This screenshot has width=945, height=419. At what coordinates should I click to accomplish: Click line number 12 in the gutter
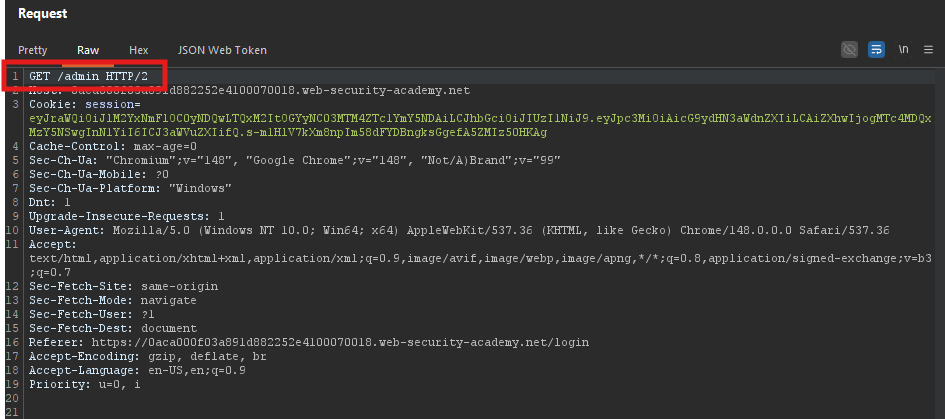tap(13, 286)
